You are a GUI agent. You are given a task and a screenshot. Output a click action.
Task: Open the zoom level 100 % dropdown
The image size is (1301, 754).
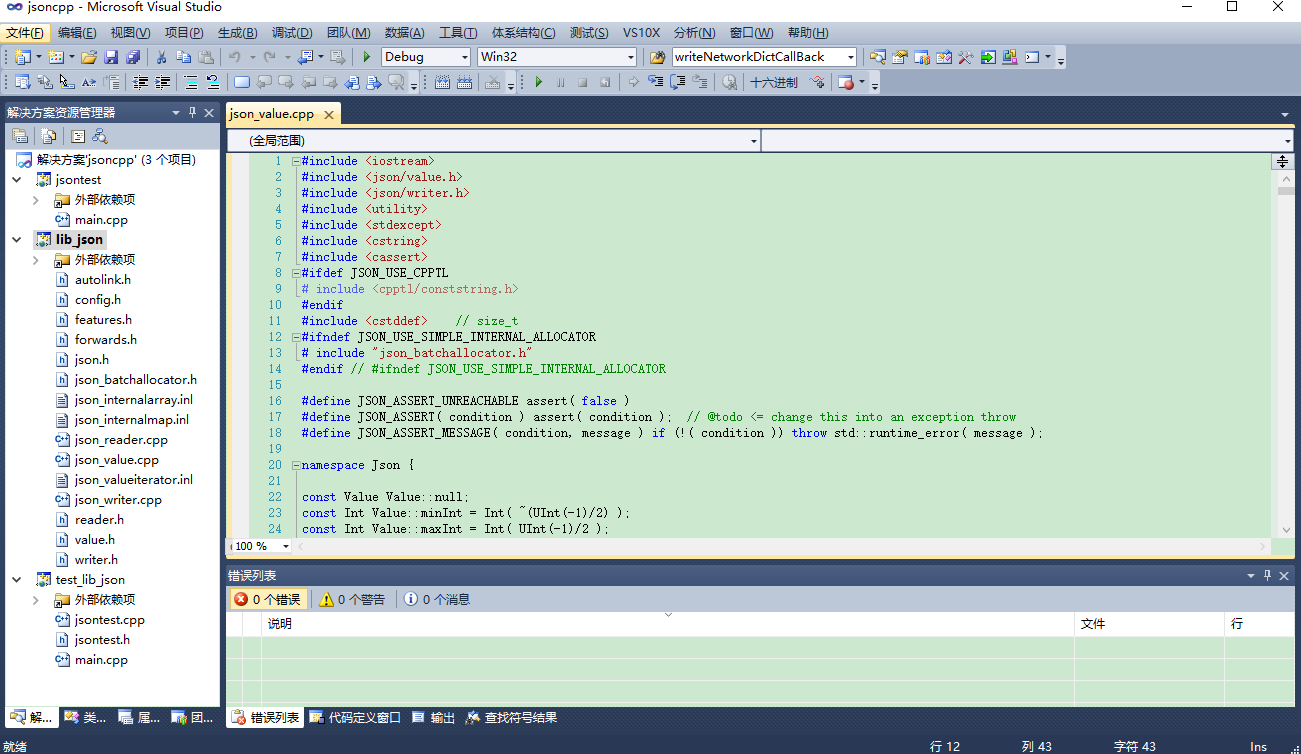[x=285, y=546]
